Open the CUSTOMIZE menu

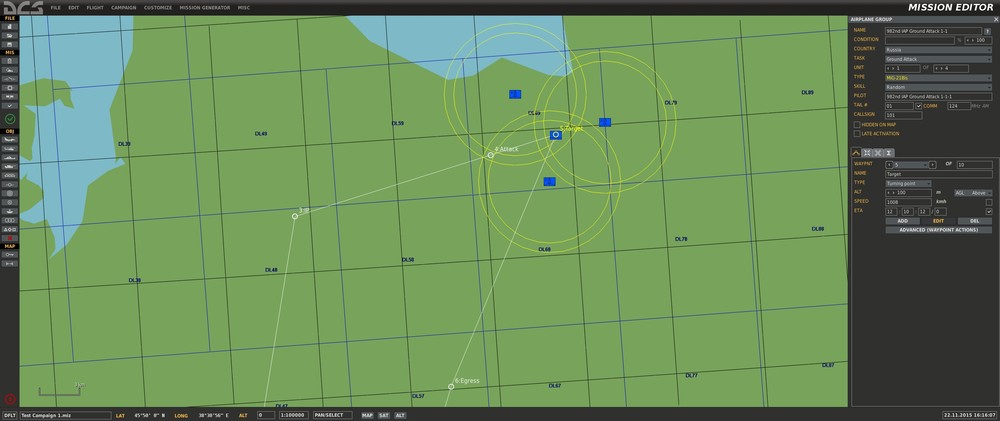click(158, 8)
